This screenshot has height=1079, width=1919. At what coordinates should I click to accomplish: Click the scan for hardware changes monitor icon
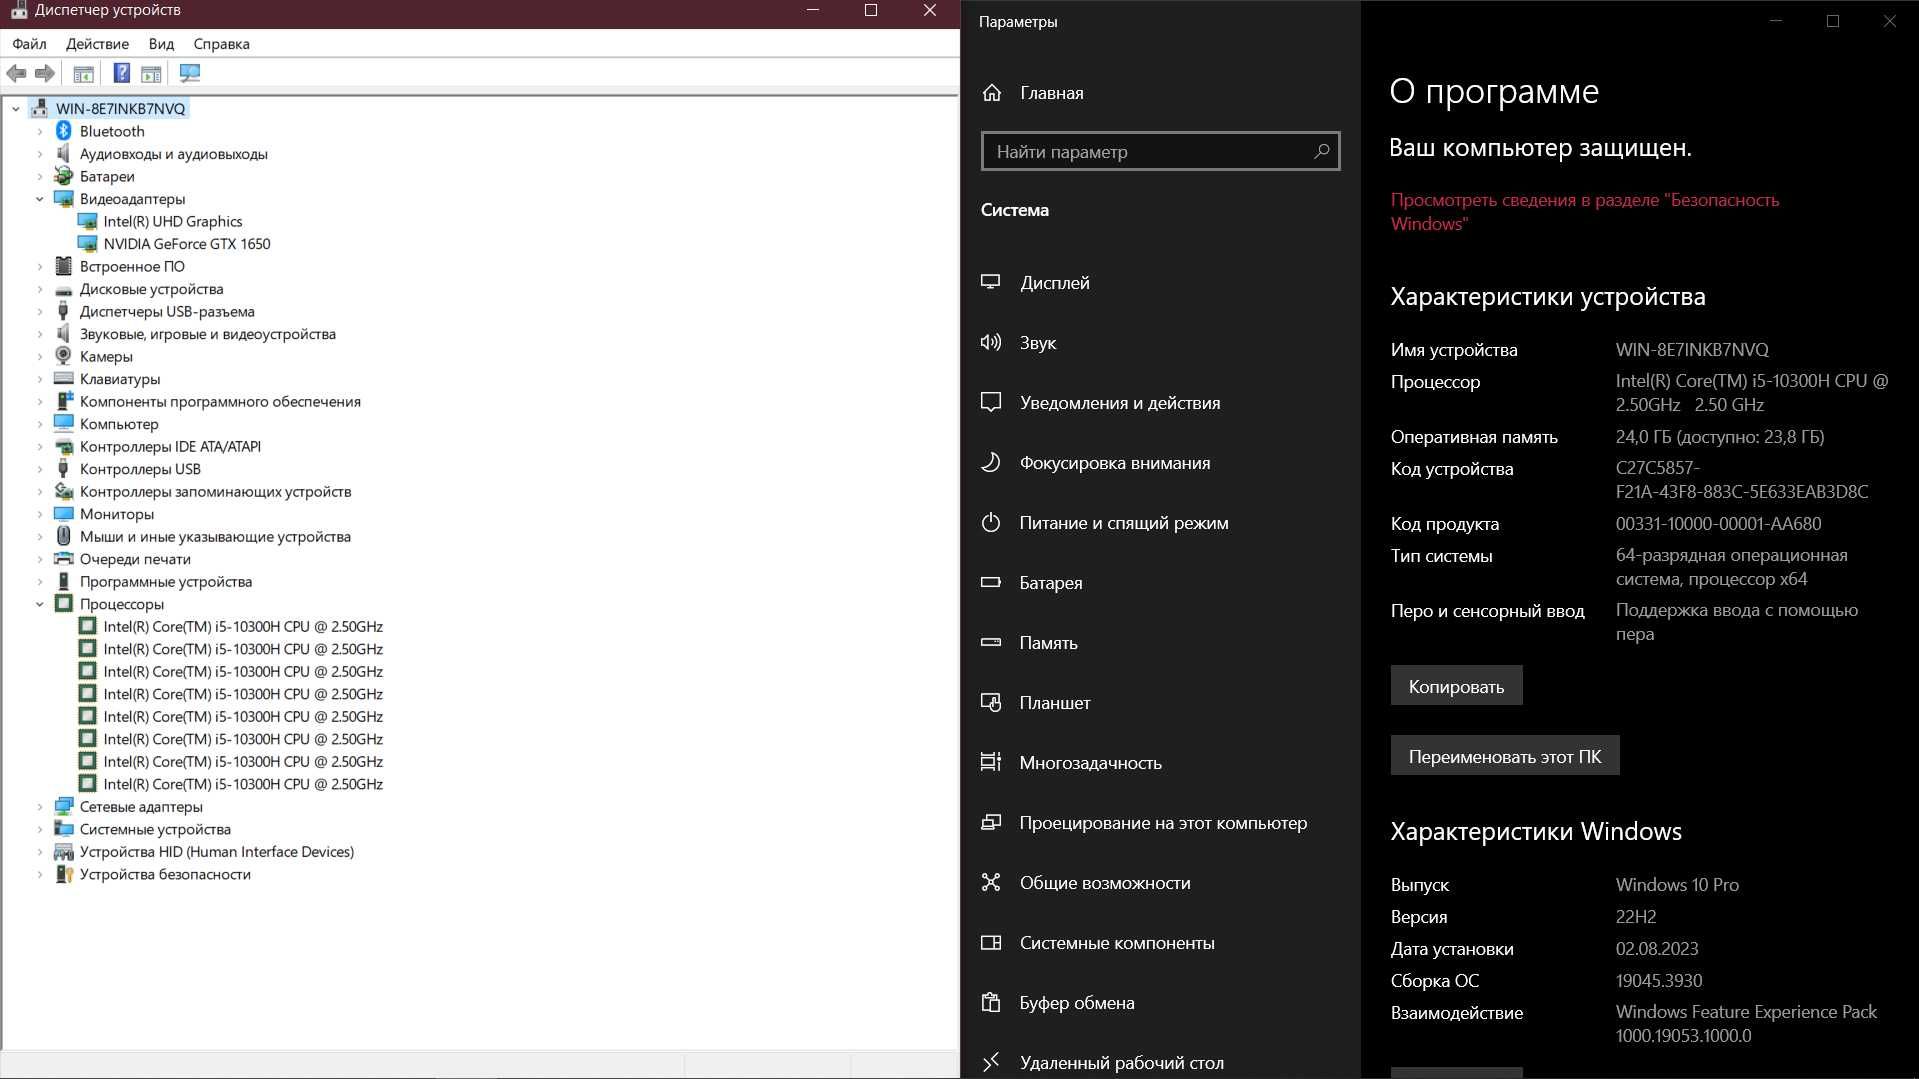coord(189,73)
